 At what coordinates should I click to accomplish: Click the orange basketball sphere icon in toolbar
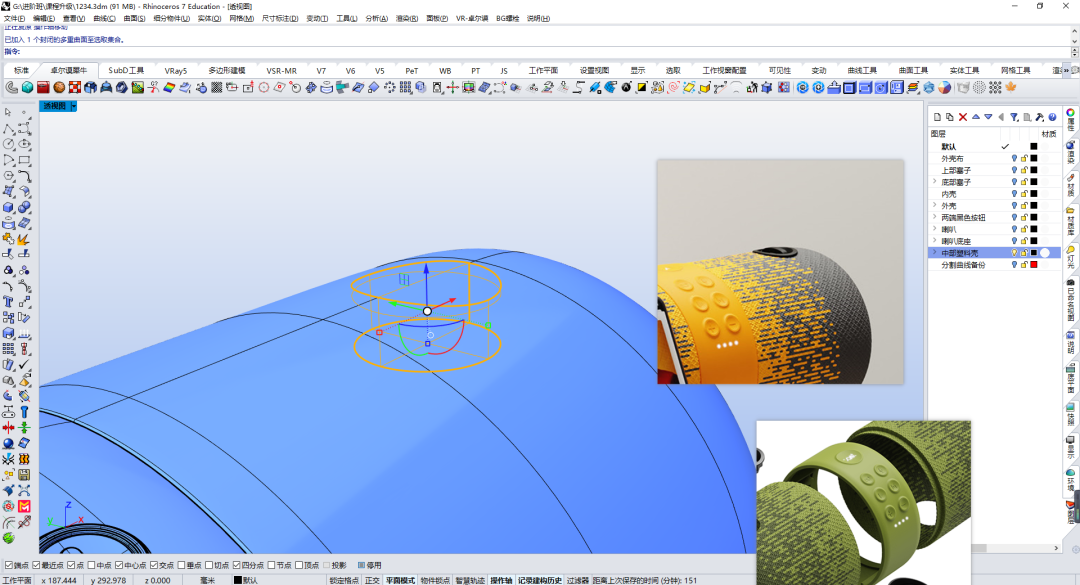click(x=59, y=88)
